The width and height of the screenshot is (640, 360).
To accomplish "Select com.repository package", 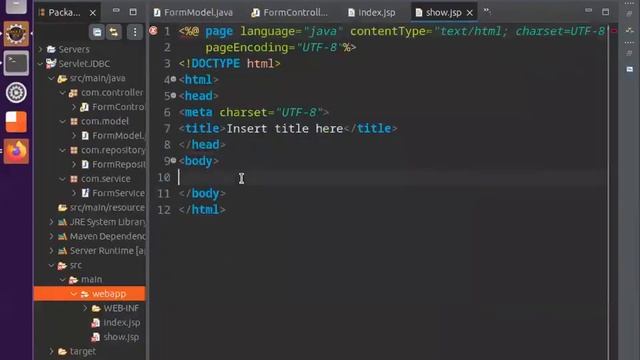I will (x=108, y=150).
